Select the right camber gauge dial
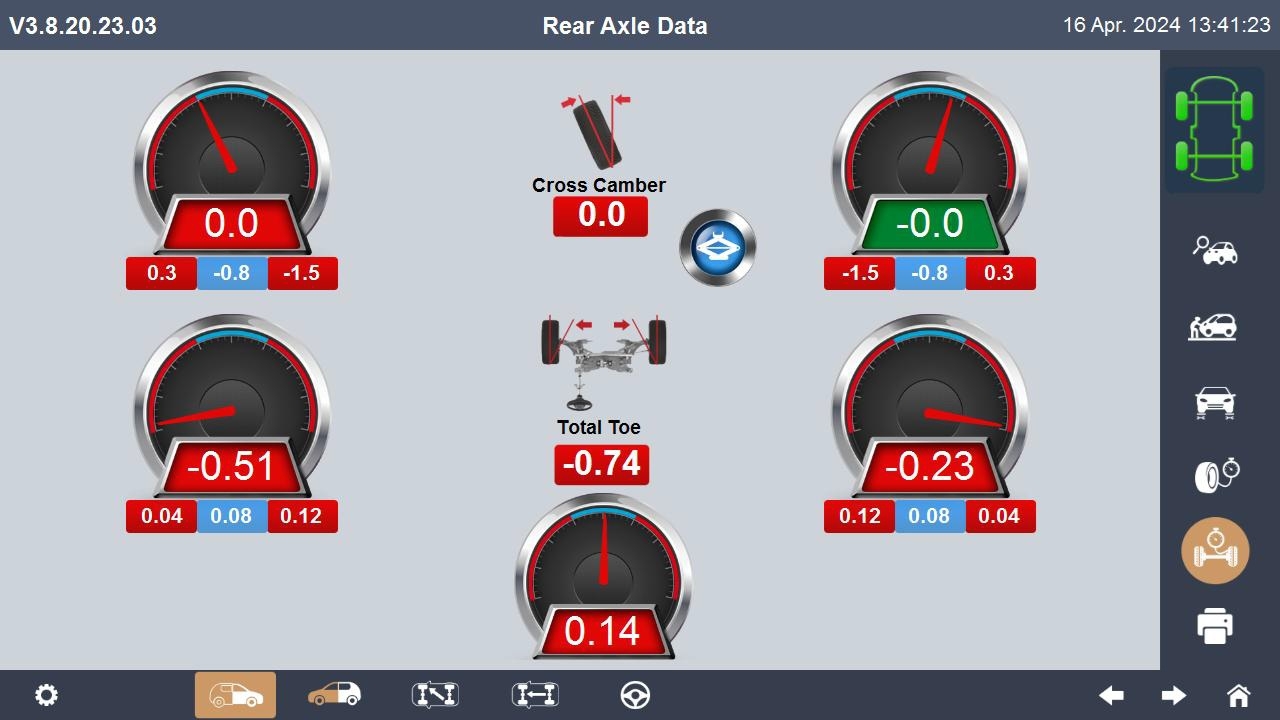1280x720 pixels. coord(929,162)
